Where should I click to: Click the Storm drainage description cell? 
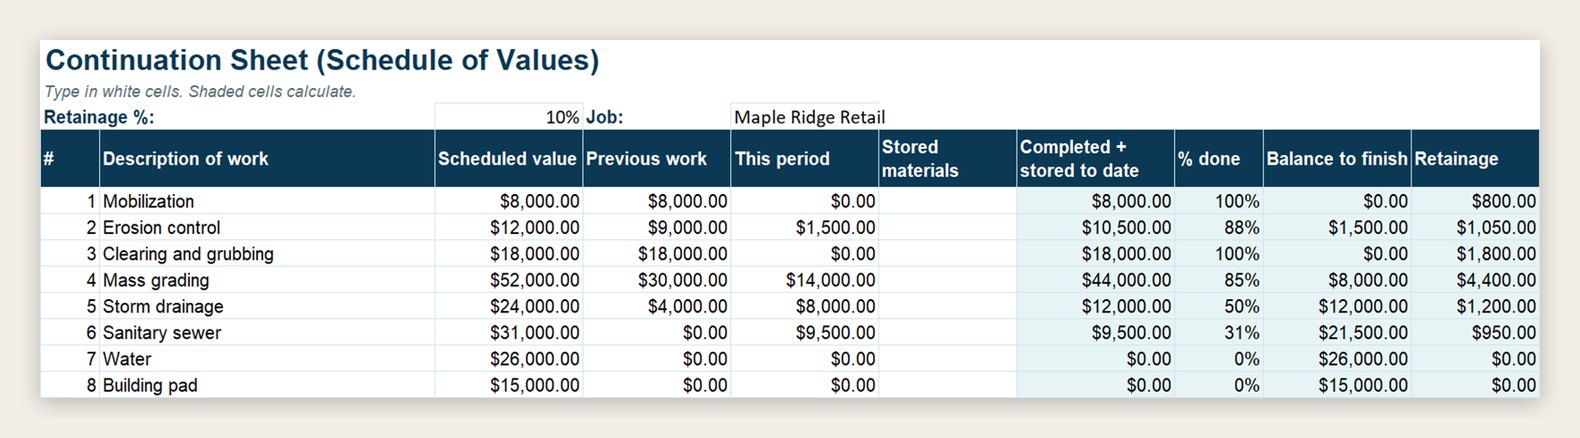coord(267,306)
